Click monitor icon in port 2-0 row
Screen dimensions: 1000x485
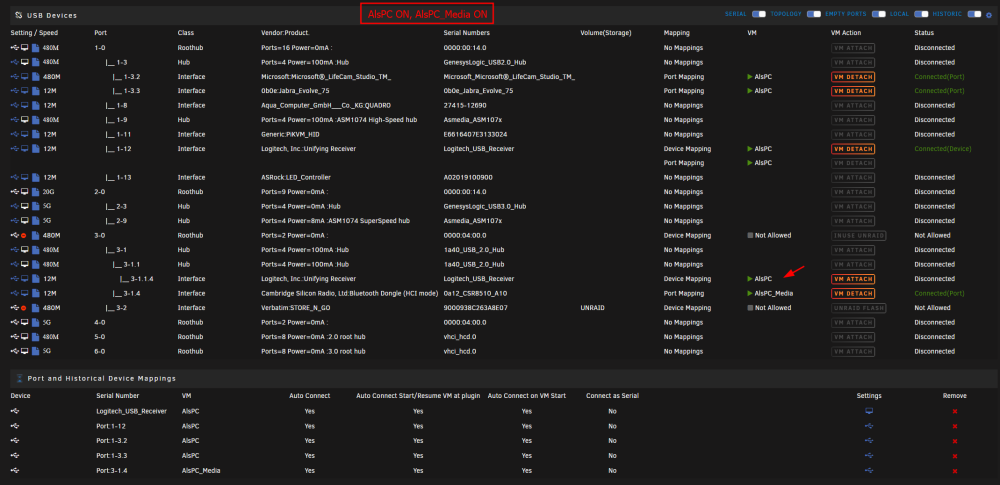(x=25, y=191)
